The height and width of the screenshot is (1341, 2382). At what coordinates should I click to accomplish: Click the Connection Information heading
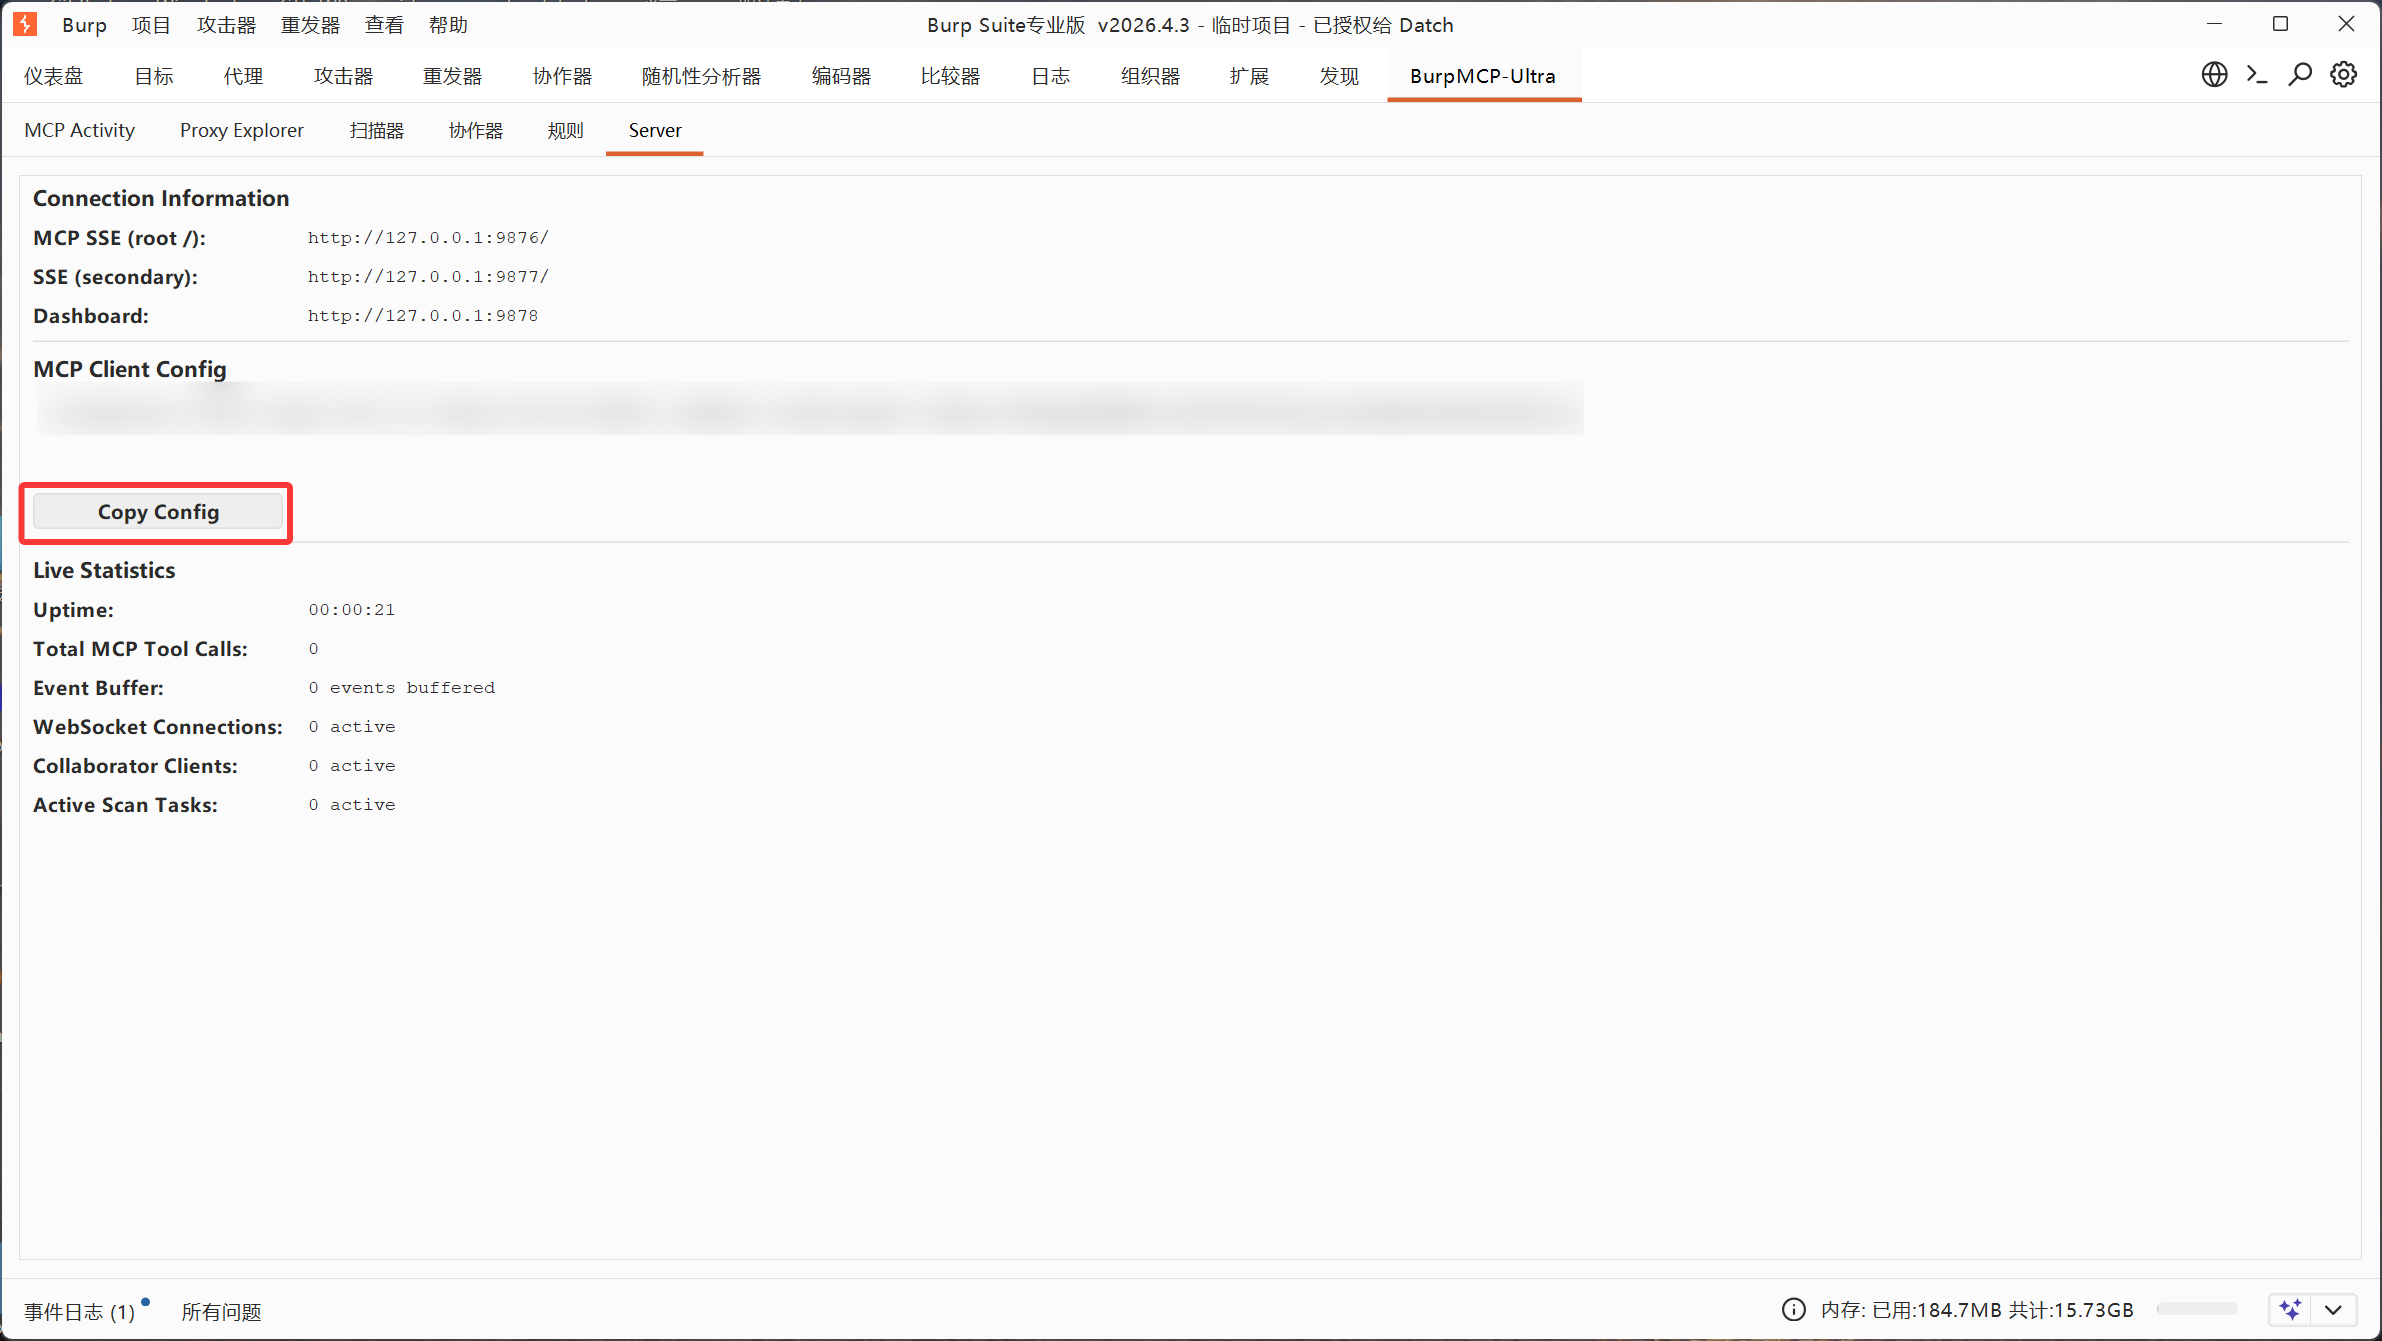161,198
